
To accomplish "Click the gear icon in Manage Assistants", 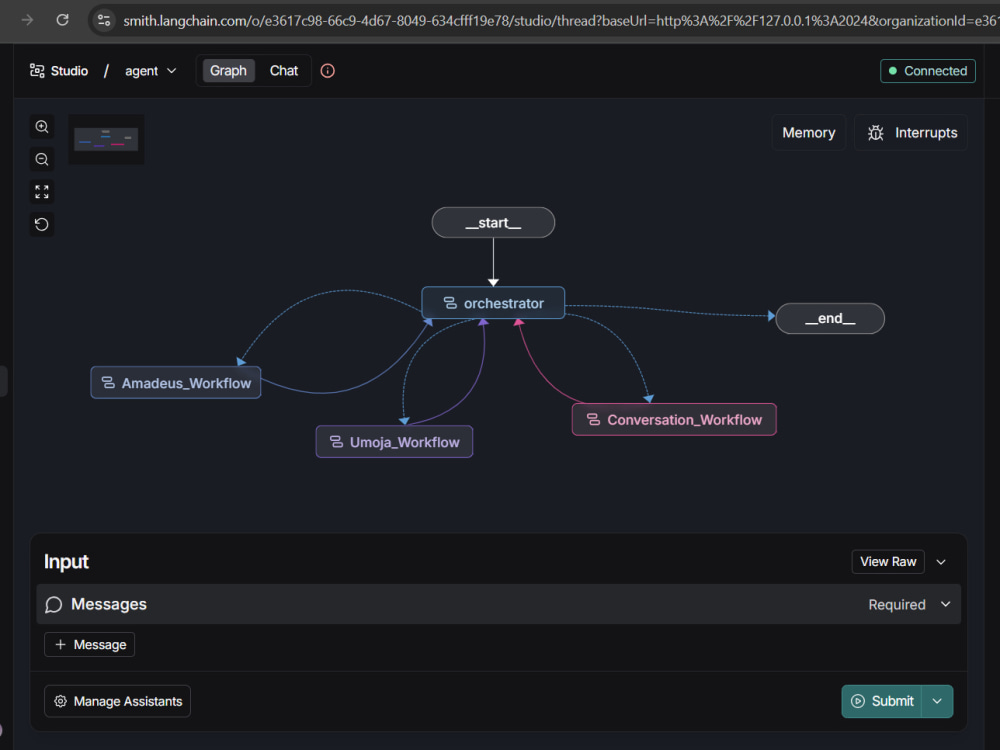I will [61, 701].
